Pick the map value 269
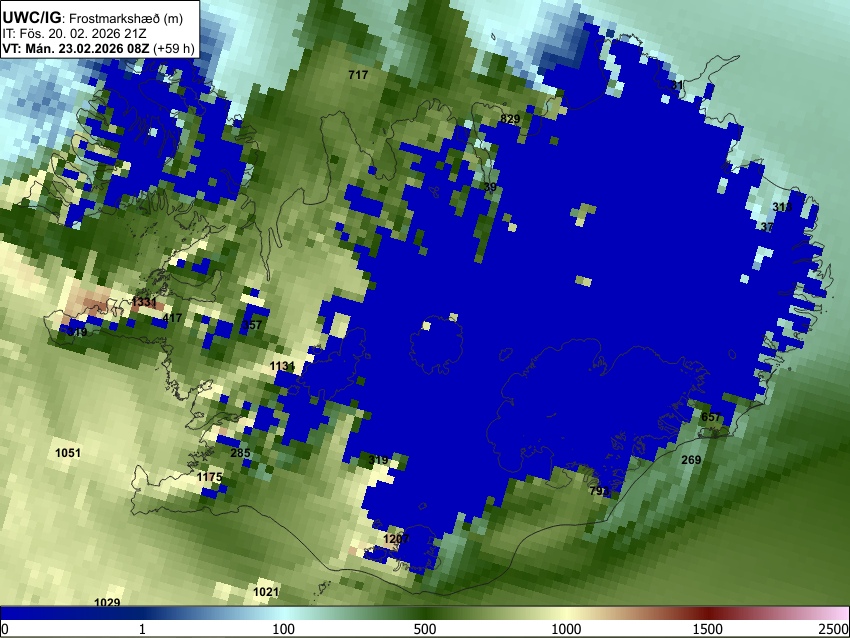850x638 pixels. click(691, 460)
